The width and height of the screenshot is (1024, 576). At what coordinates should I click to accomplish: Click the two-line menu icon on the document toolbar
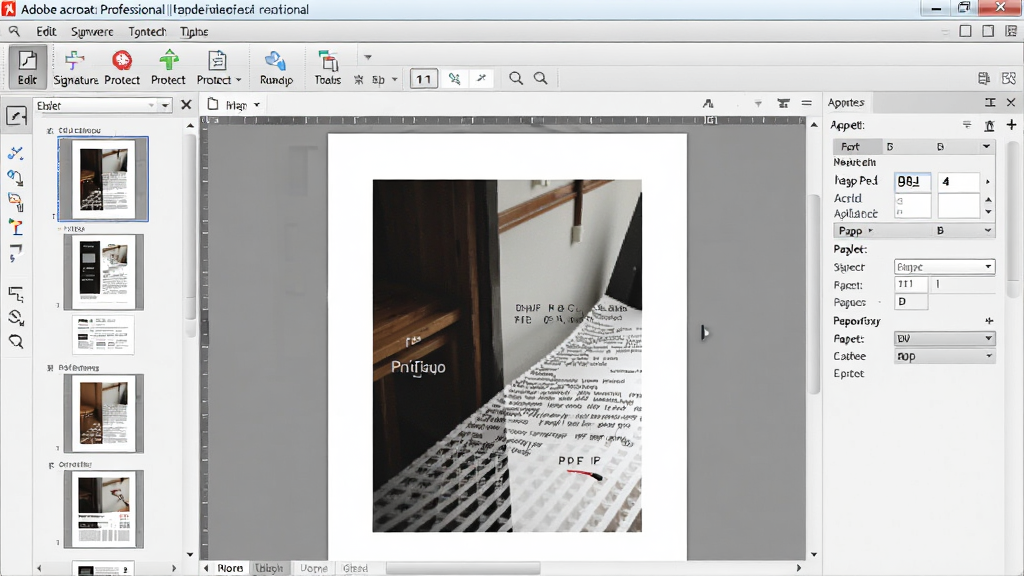pos(807,103)
